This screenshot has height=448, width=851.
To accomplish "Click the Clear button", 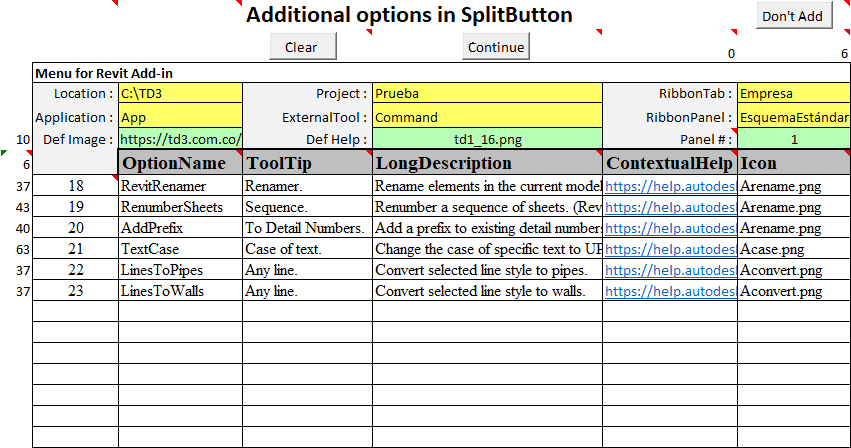I will tap(303, 47).
